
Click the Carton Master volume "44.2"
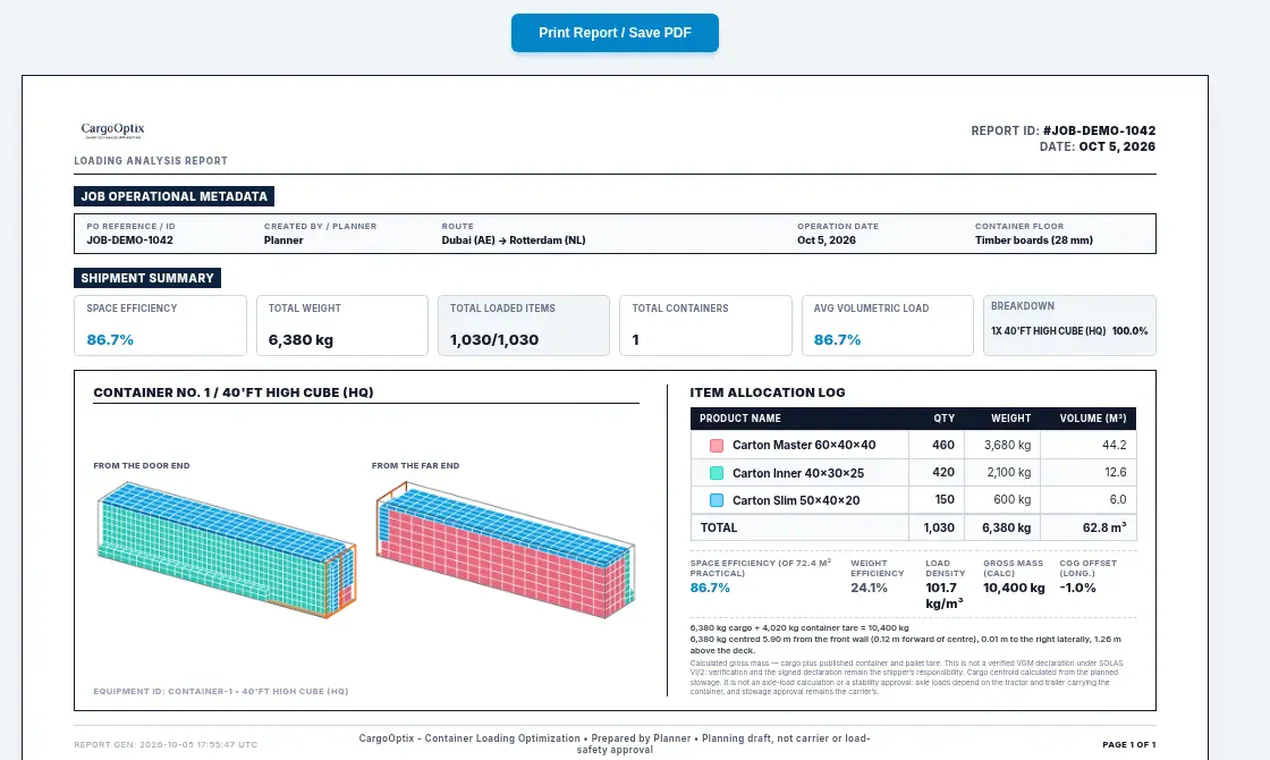tap(1114, 445)
